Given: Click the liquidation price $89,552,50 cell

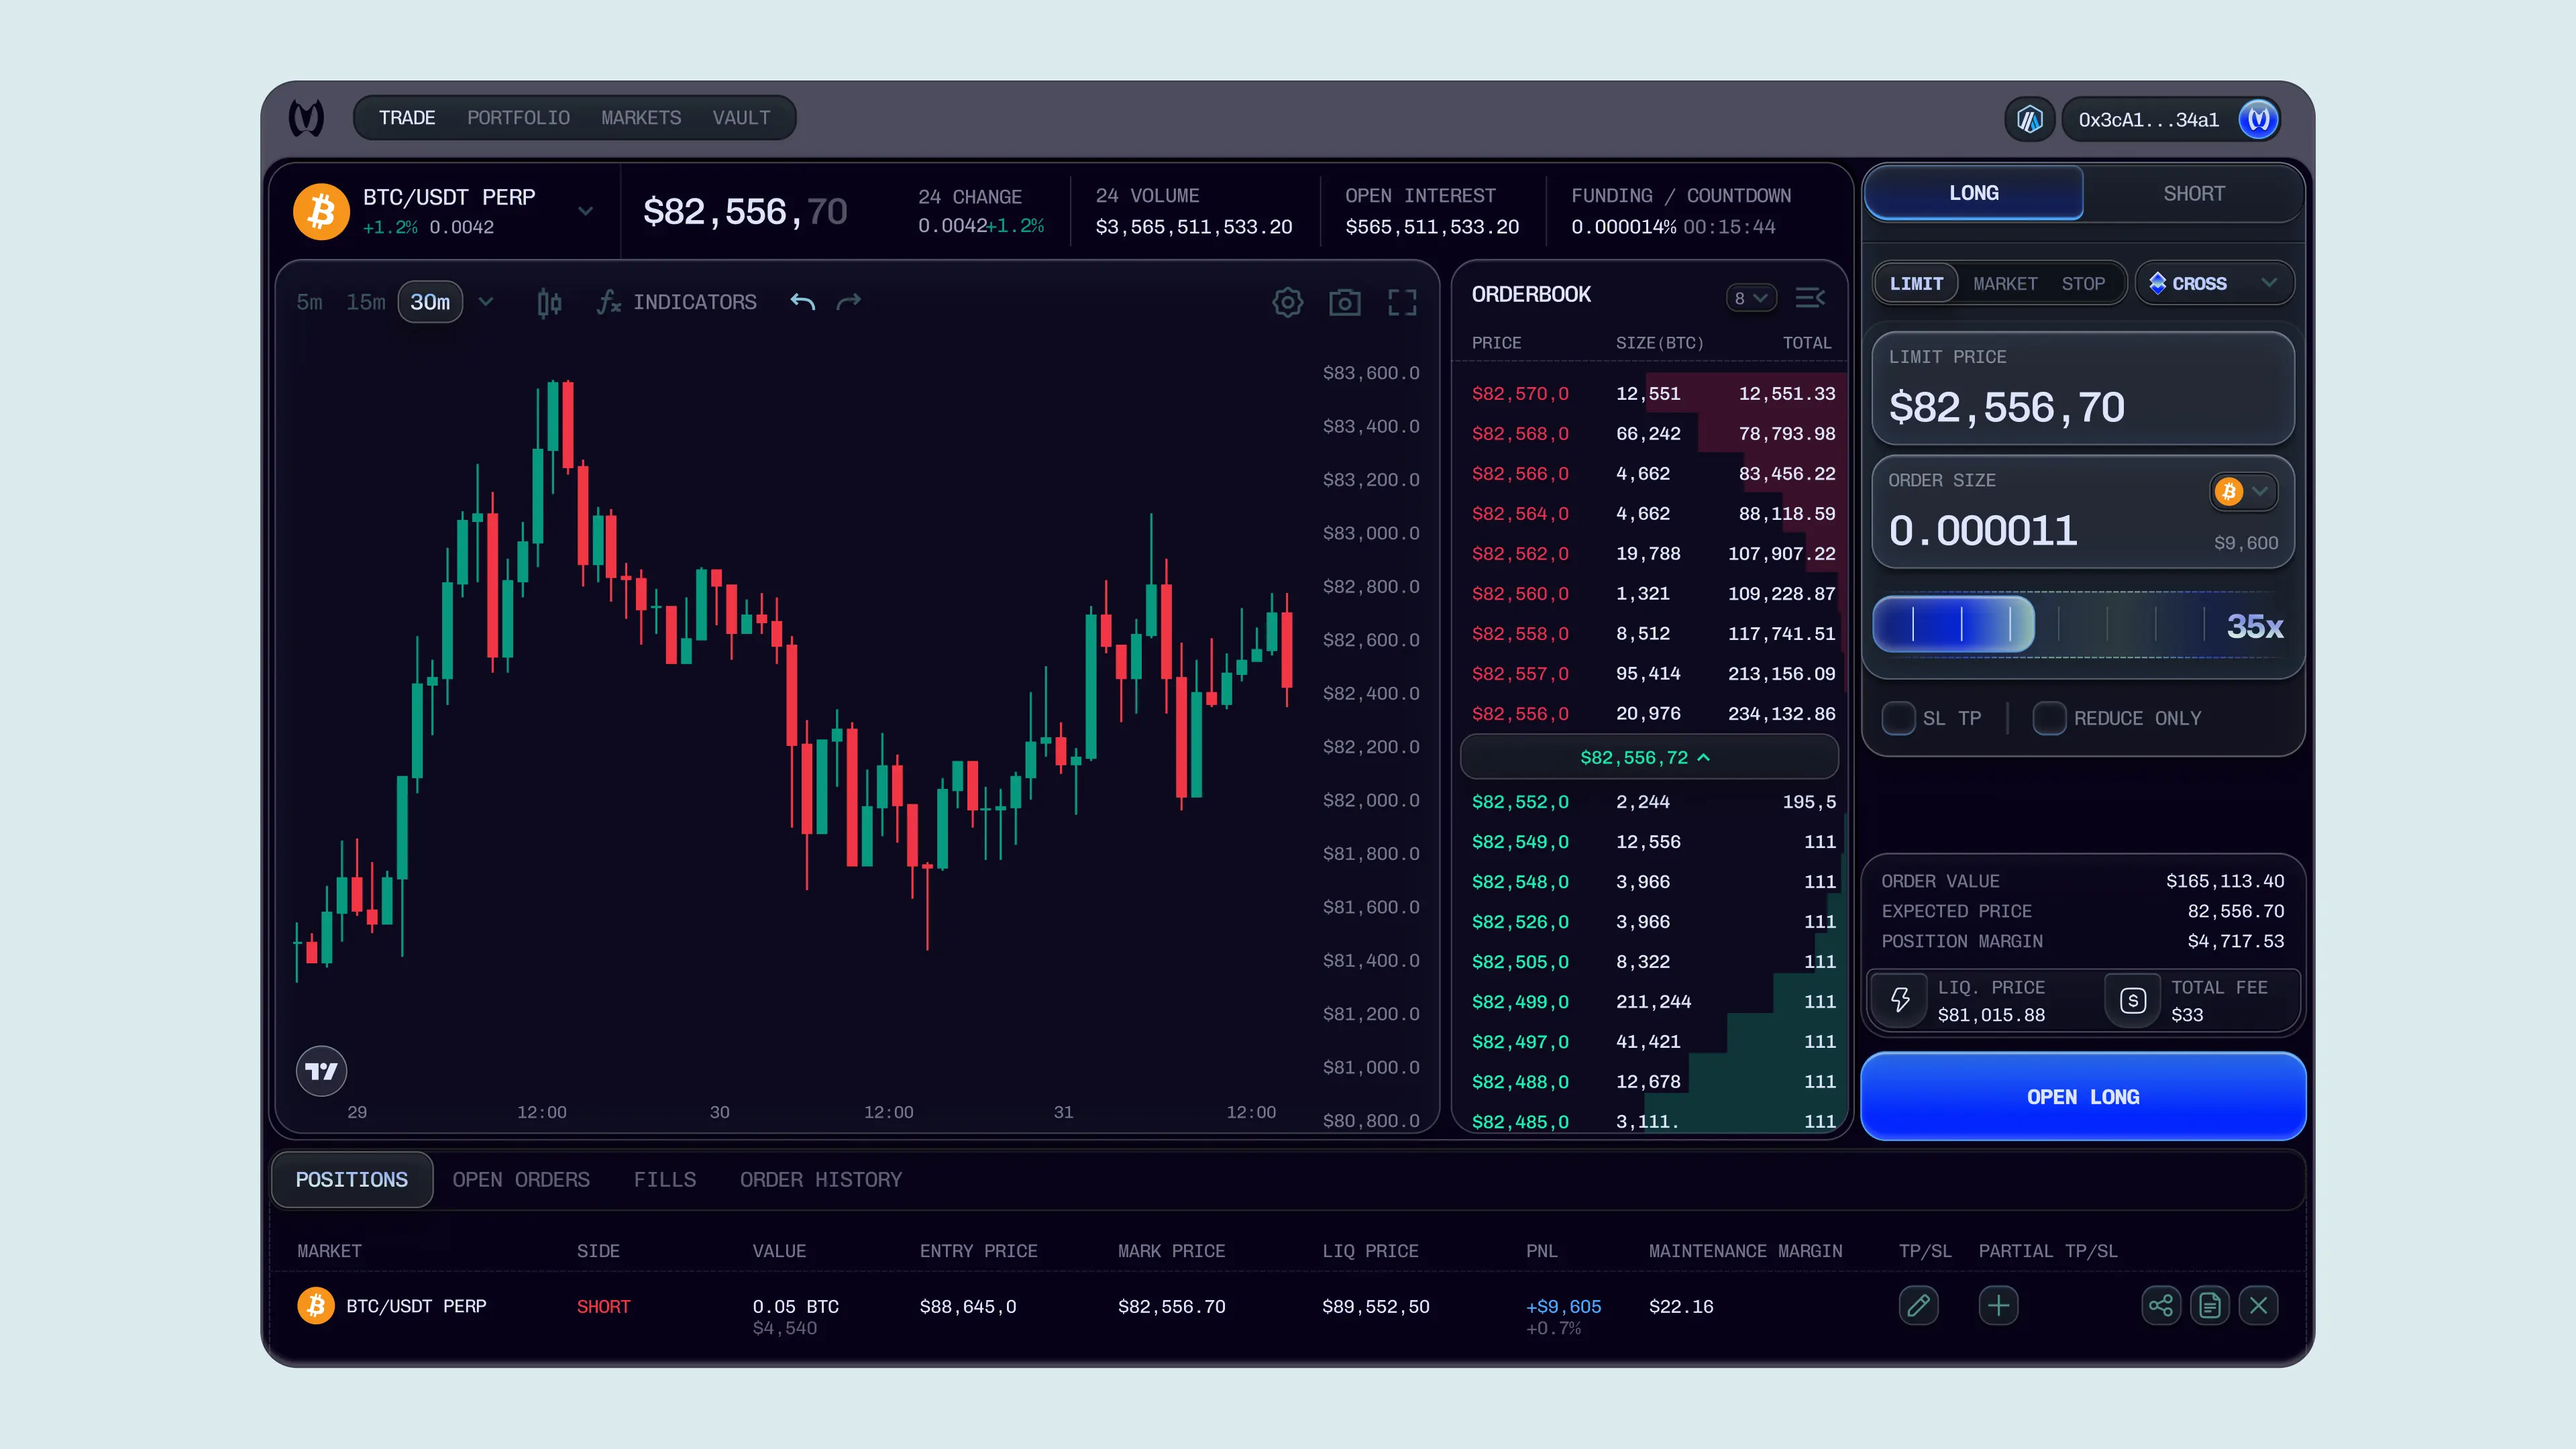Looking at the screenshot, I should [x=1375, y=1307].
